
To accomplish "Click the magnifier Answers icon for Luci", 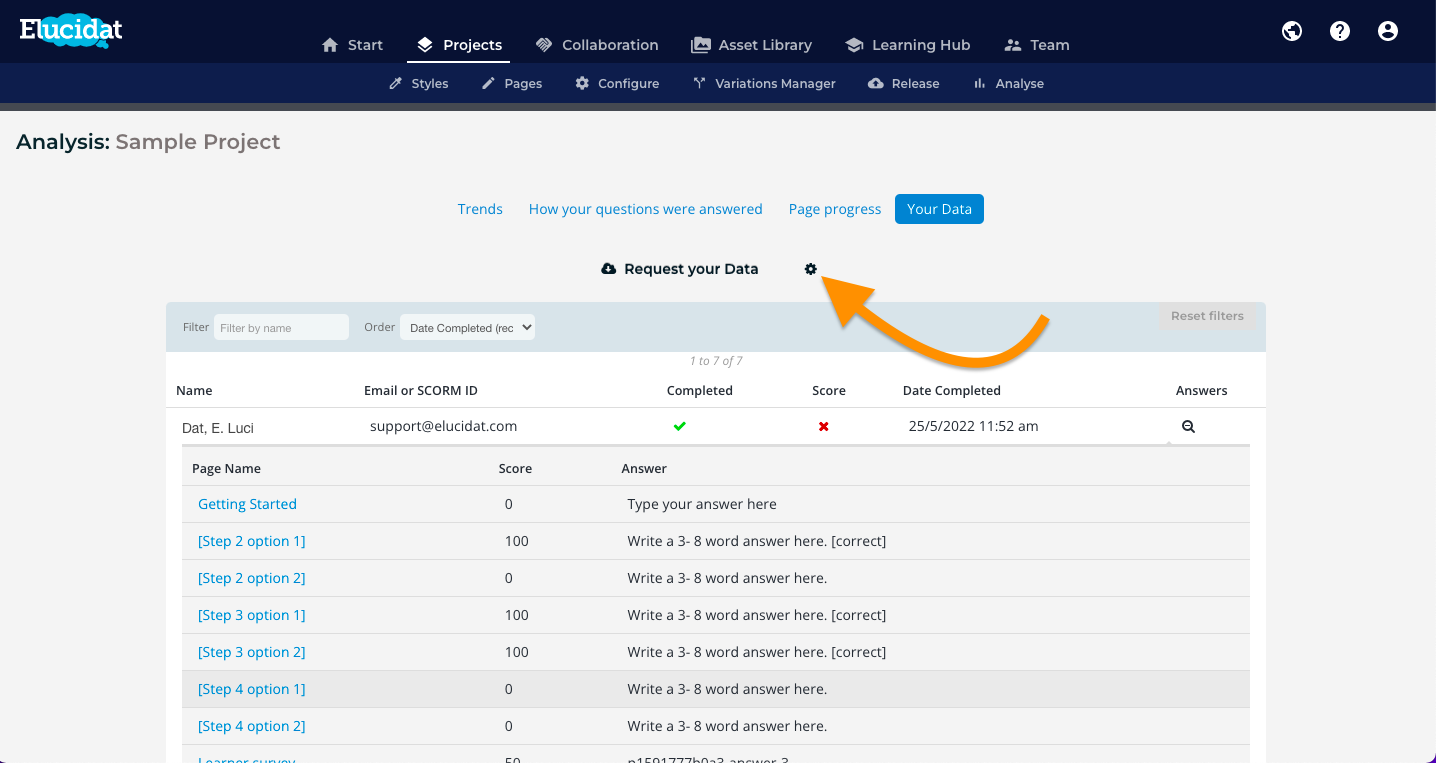I will pyautogui.click(x=1188, y=426).
